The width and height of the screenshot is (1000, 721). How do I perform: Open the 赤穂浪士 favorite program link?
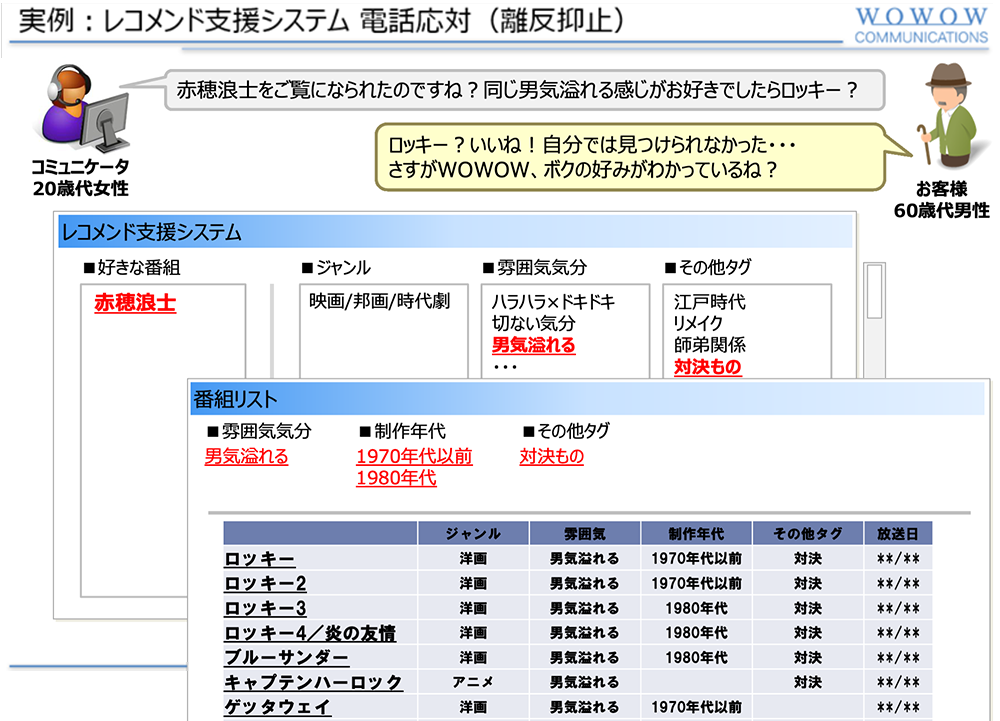coord(135,303)
